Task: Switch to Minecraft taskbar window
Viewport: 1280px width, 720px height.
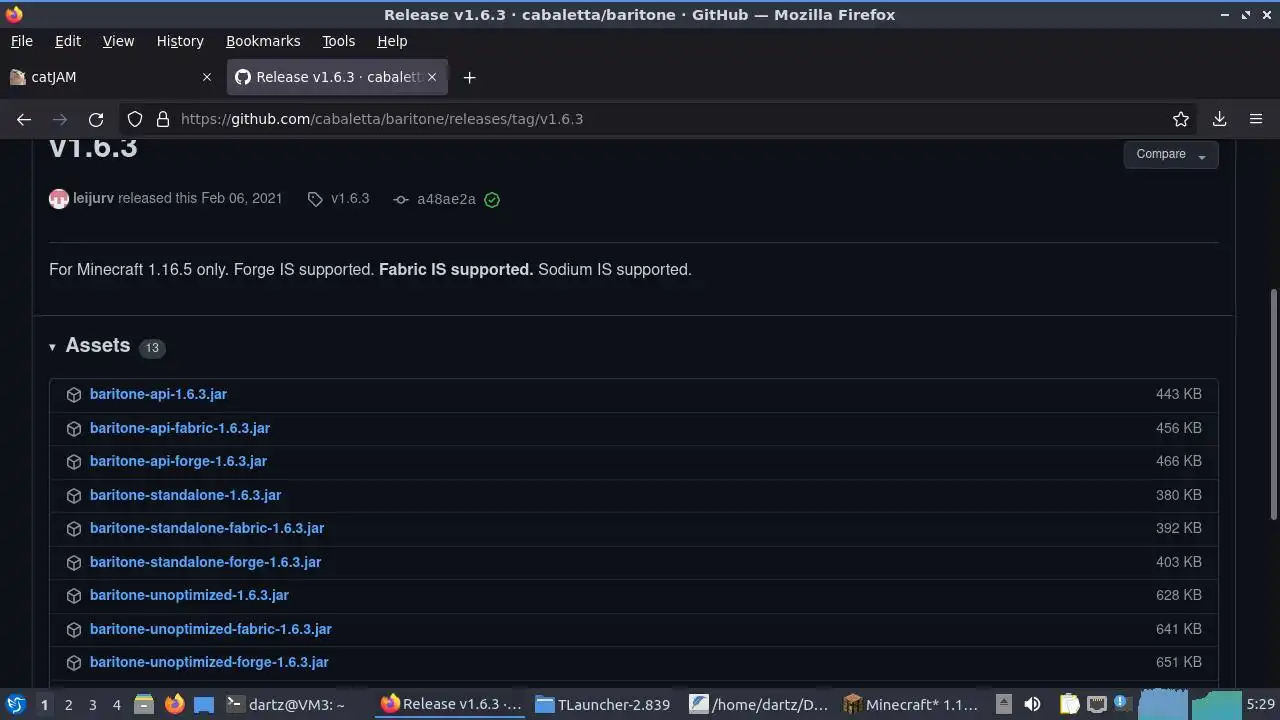Action: tap(911, 704)
